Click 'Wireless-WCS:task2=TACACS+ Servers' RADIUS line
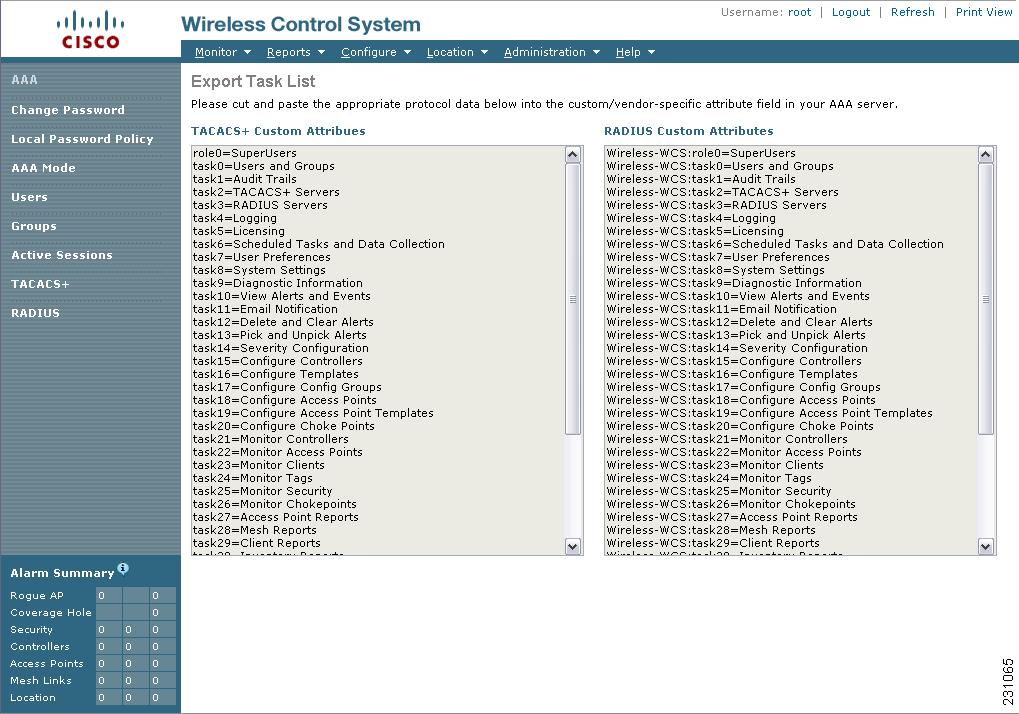The image size is (1019, 714). click(723, 192)
